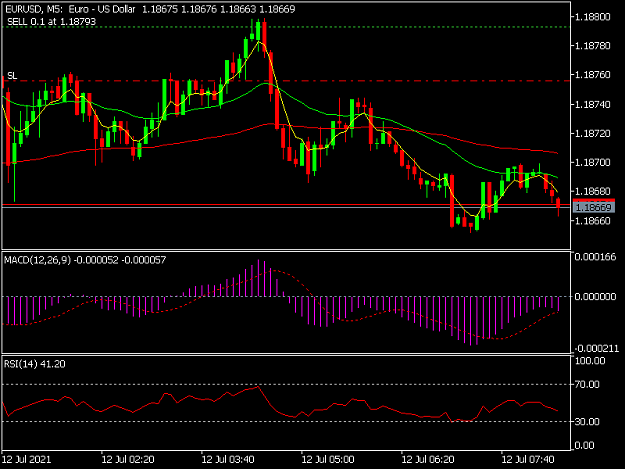This screenshot has height=469, width=625.
Task: Click the 1.18680 price scale label
Action: pyautogui.click(x=593, y=192)
